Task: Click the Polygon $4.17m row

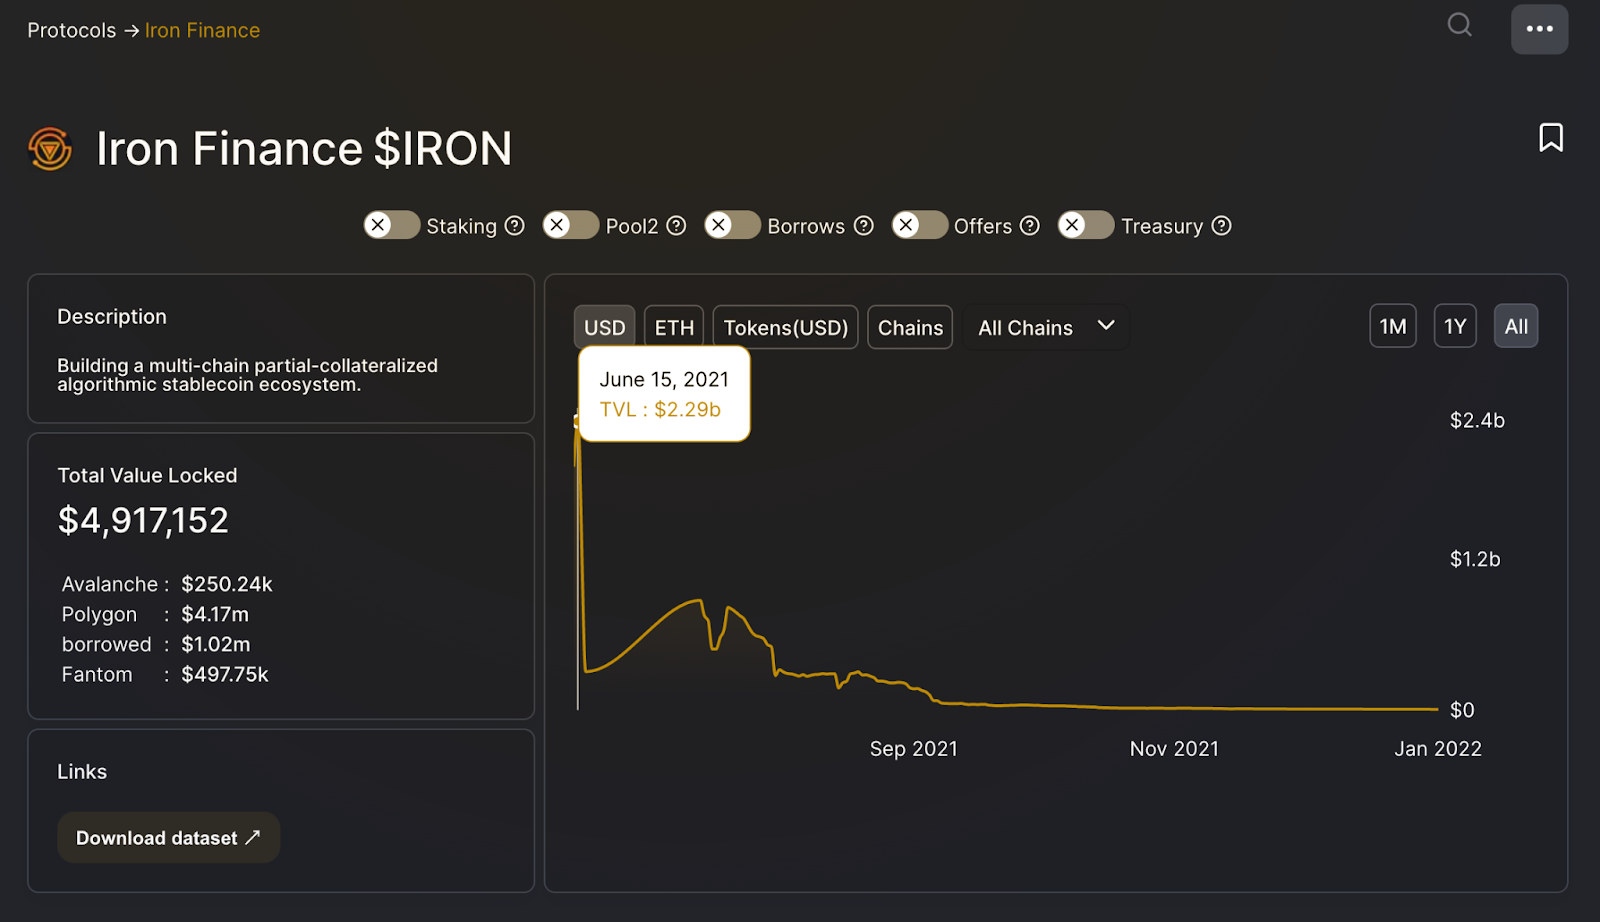Action: pyautogui.click(x=155, y=614)
